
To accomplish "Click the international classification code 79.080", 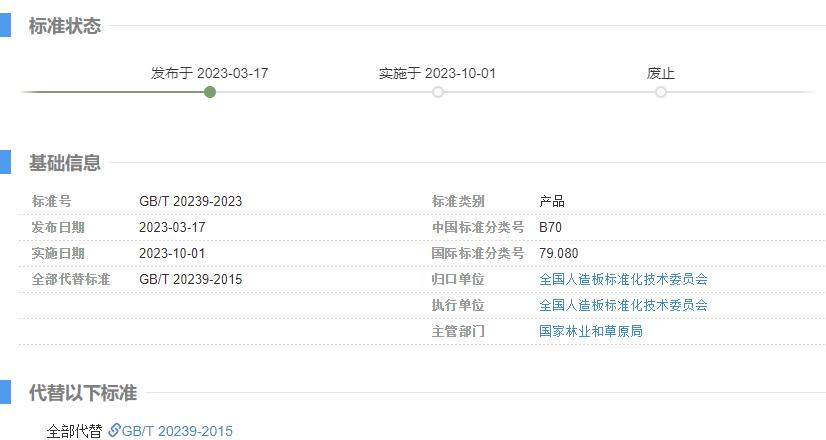I will pyautogui.click(x=558, y=253).
